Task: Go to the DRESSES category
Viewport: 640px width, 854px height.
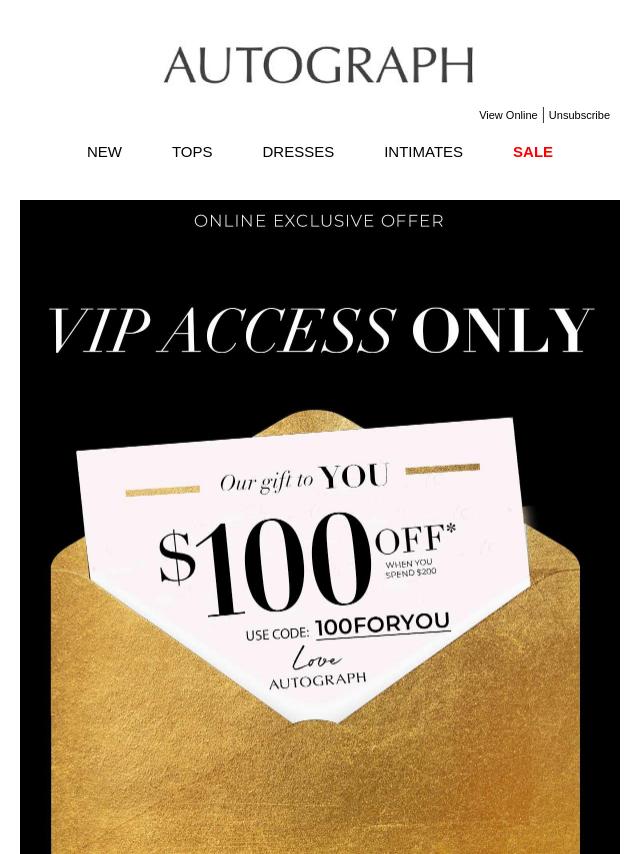Action: 298,152
